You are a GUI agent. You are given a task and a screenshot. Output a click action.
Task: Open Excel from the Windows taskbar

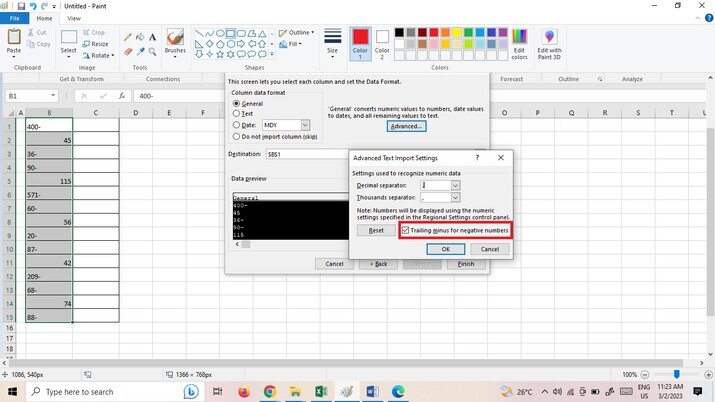[x=321, y=392]
